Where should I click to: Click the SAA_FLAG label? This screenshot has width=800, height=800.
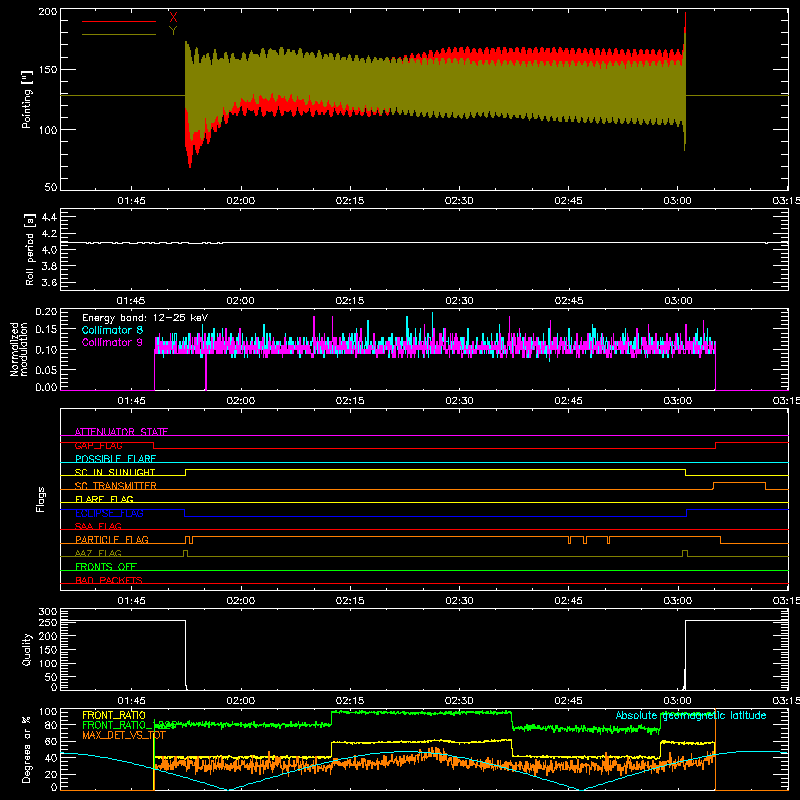[x=98, y=526]
